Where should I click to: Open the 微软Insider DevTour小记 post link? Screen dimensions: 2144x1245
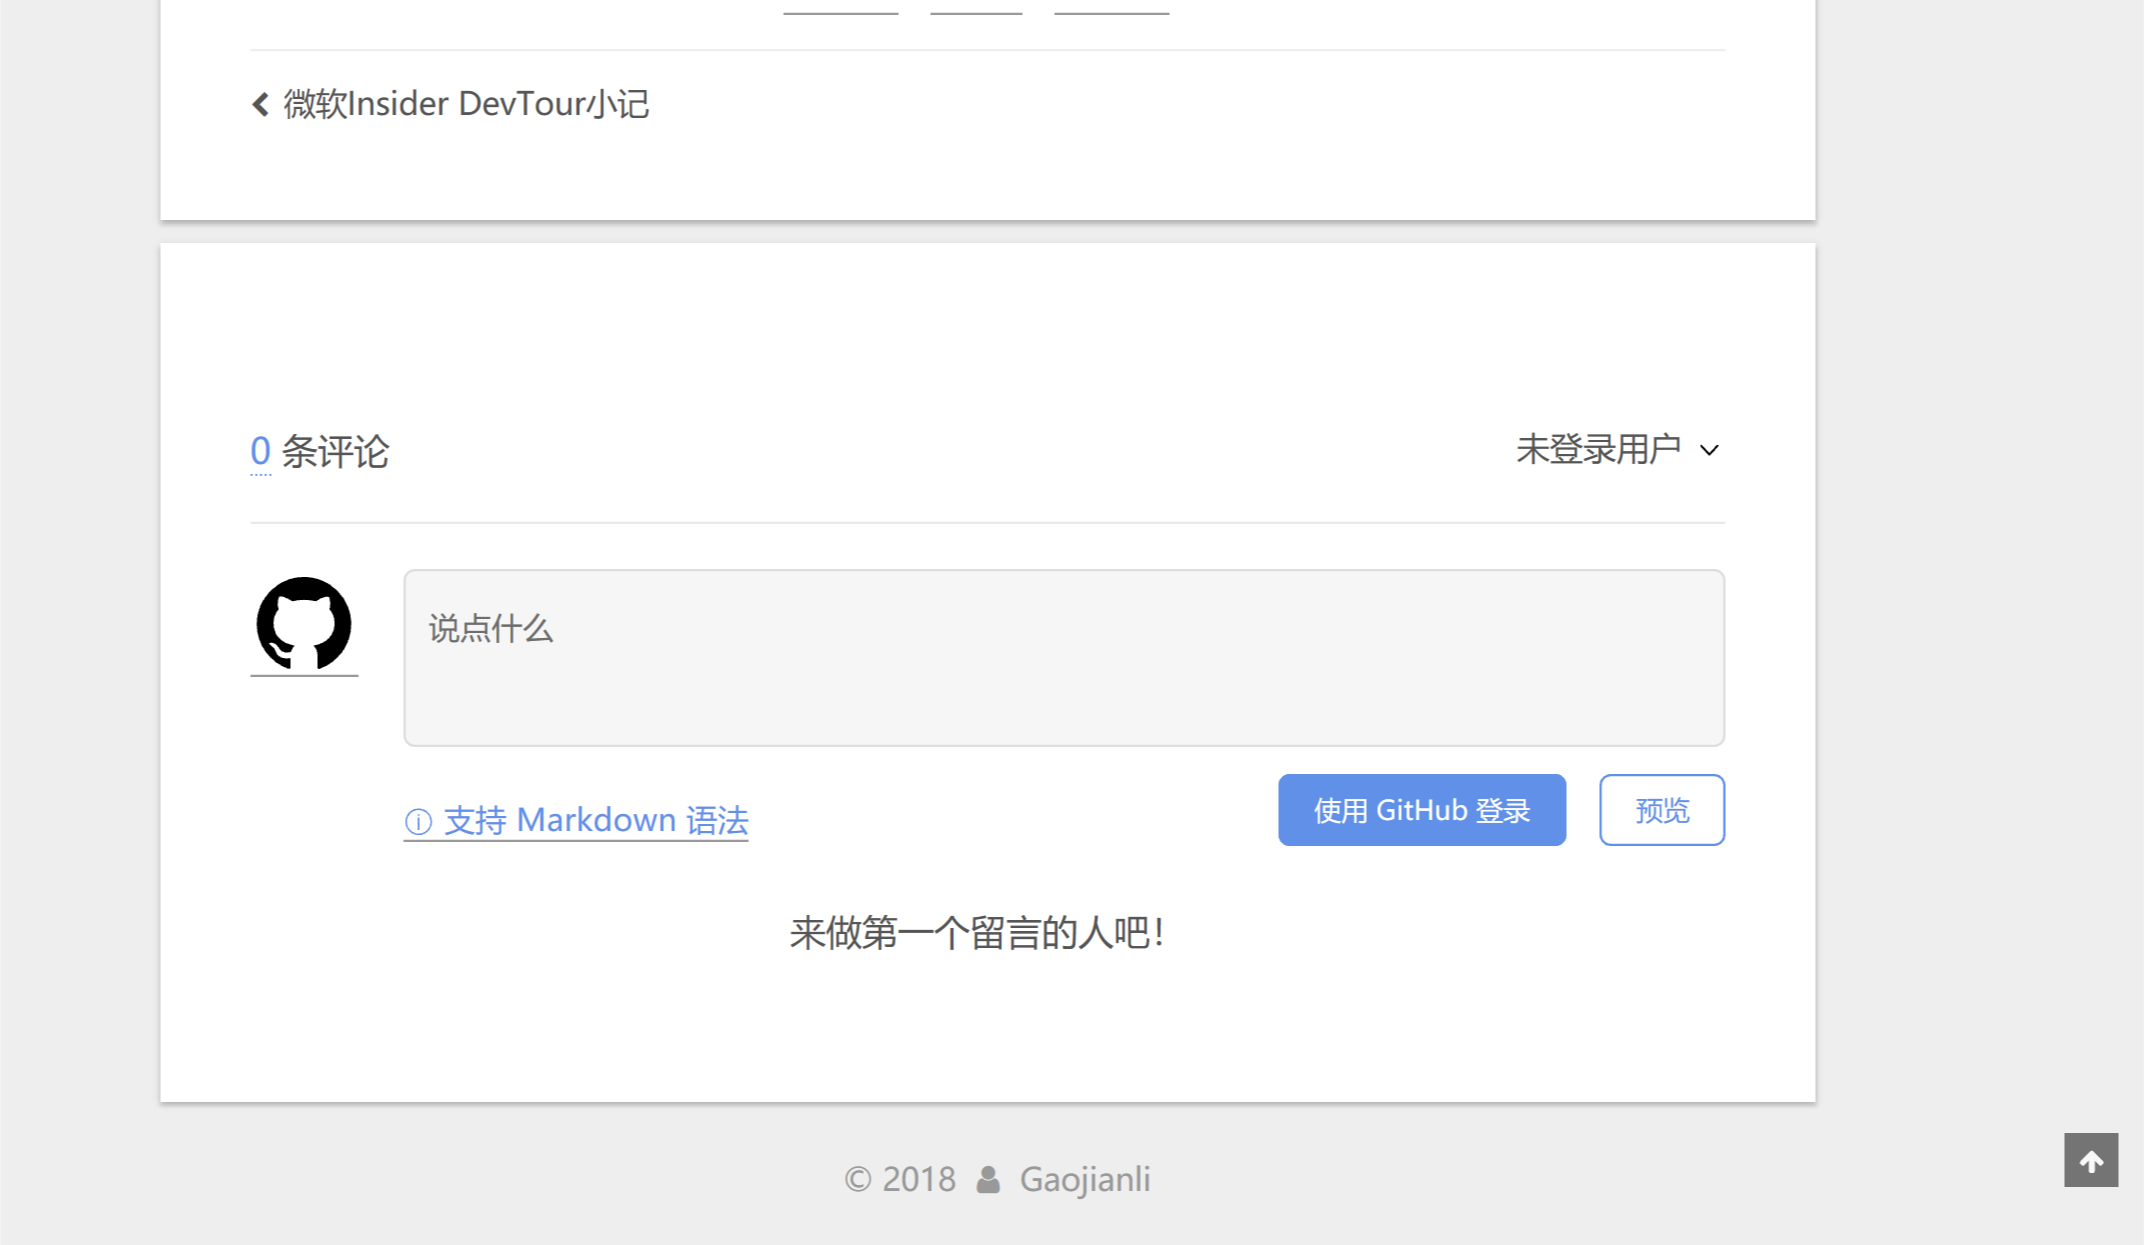tap(466, 104)
